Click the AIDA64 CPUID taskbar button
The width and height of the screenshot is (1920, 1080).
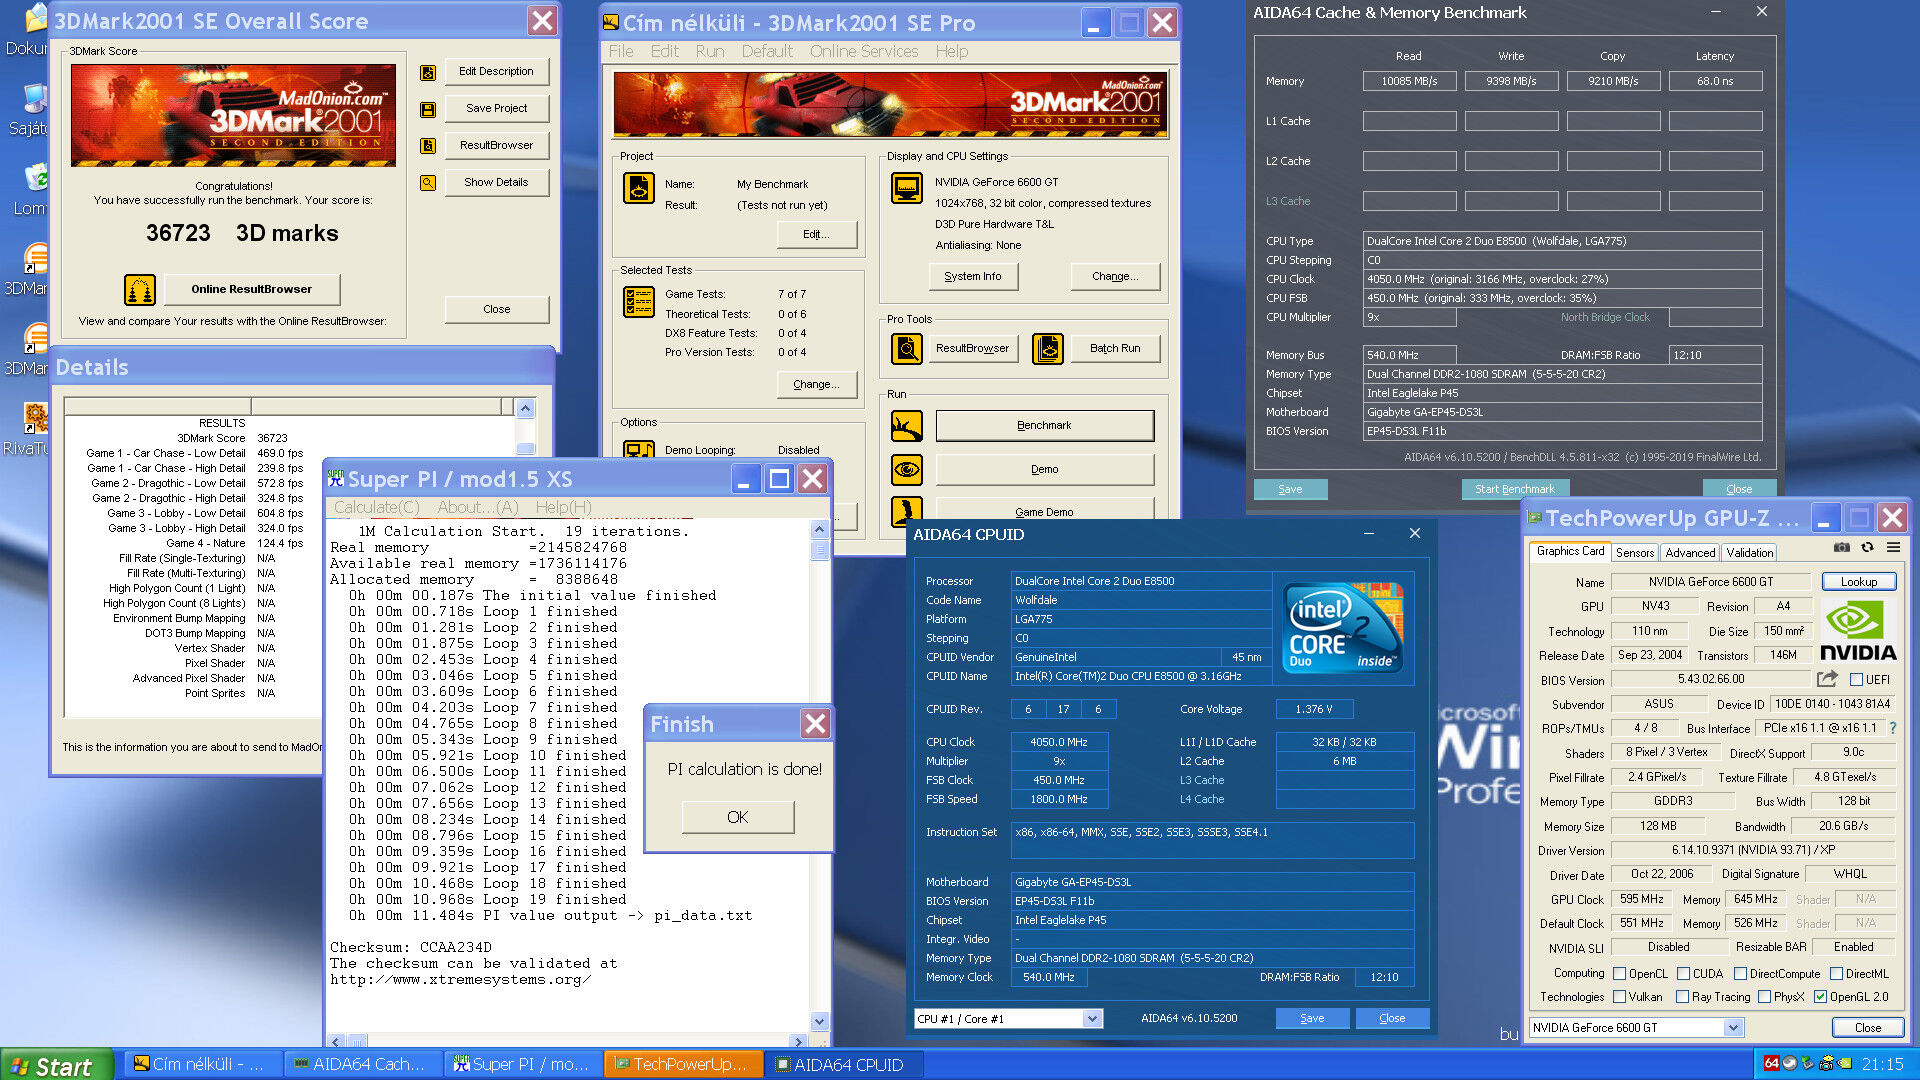(843, 1064)
